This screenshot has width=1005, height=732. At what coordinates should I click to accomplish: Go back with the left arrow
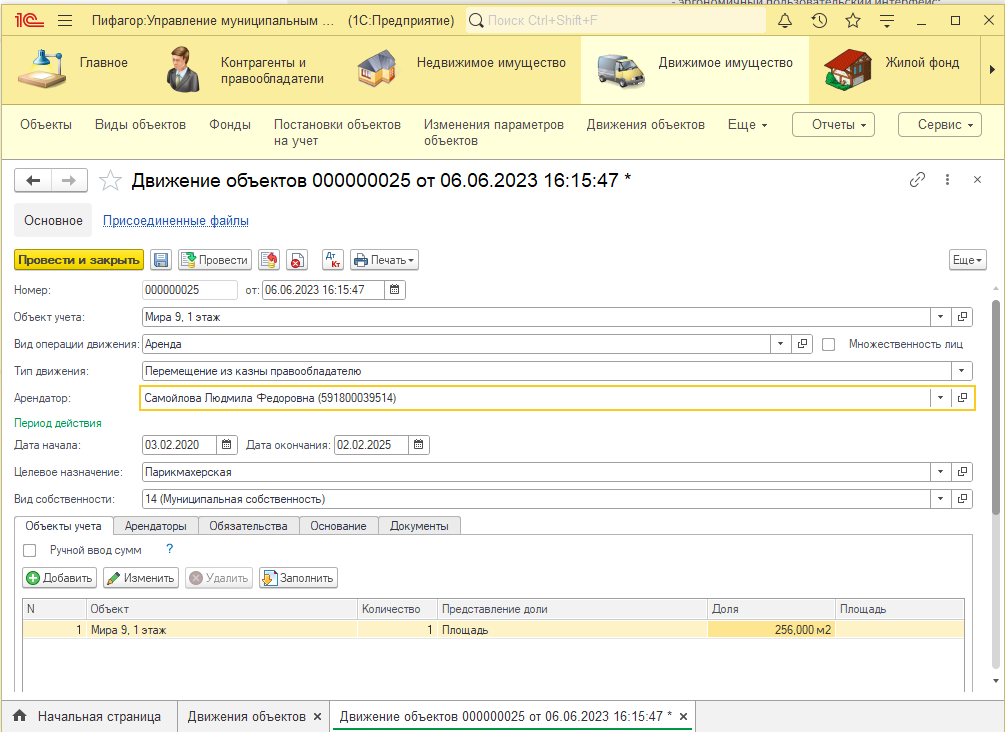point(33,181)
